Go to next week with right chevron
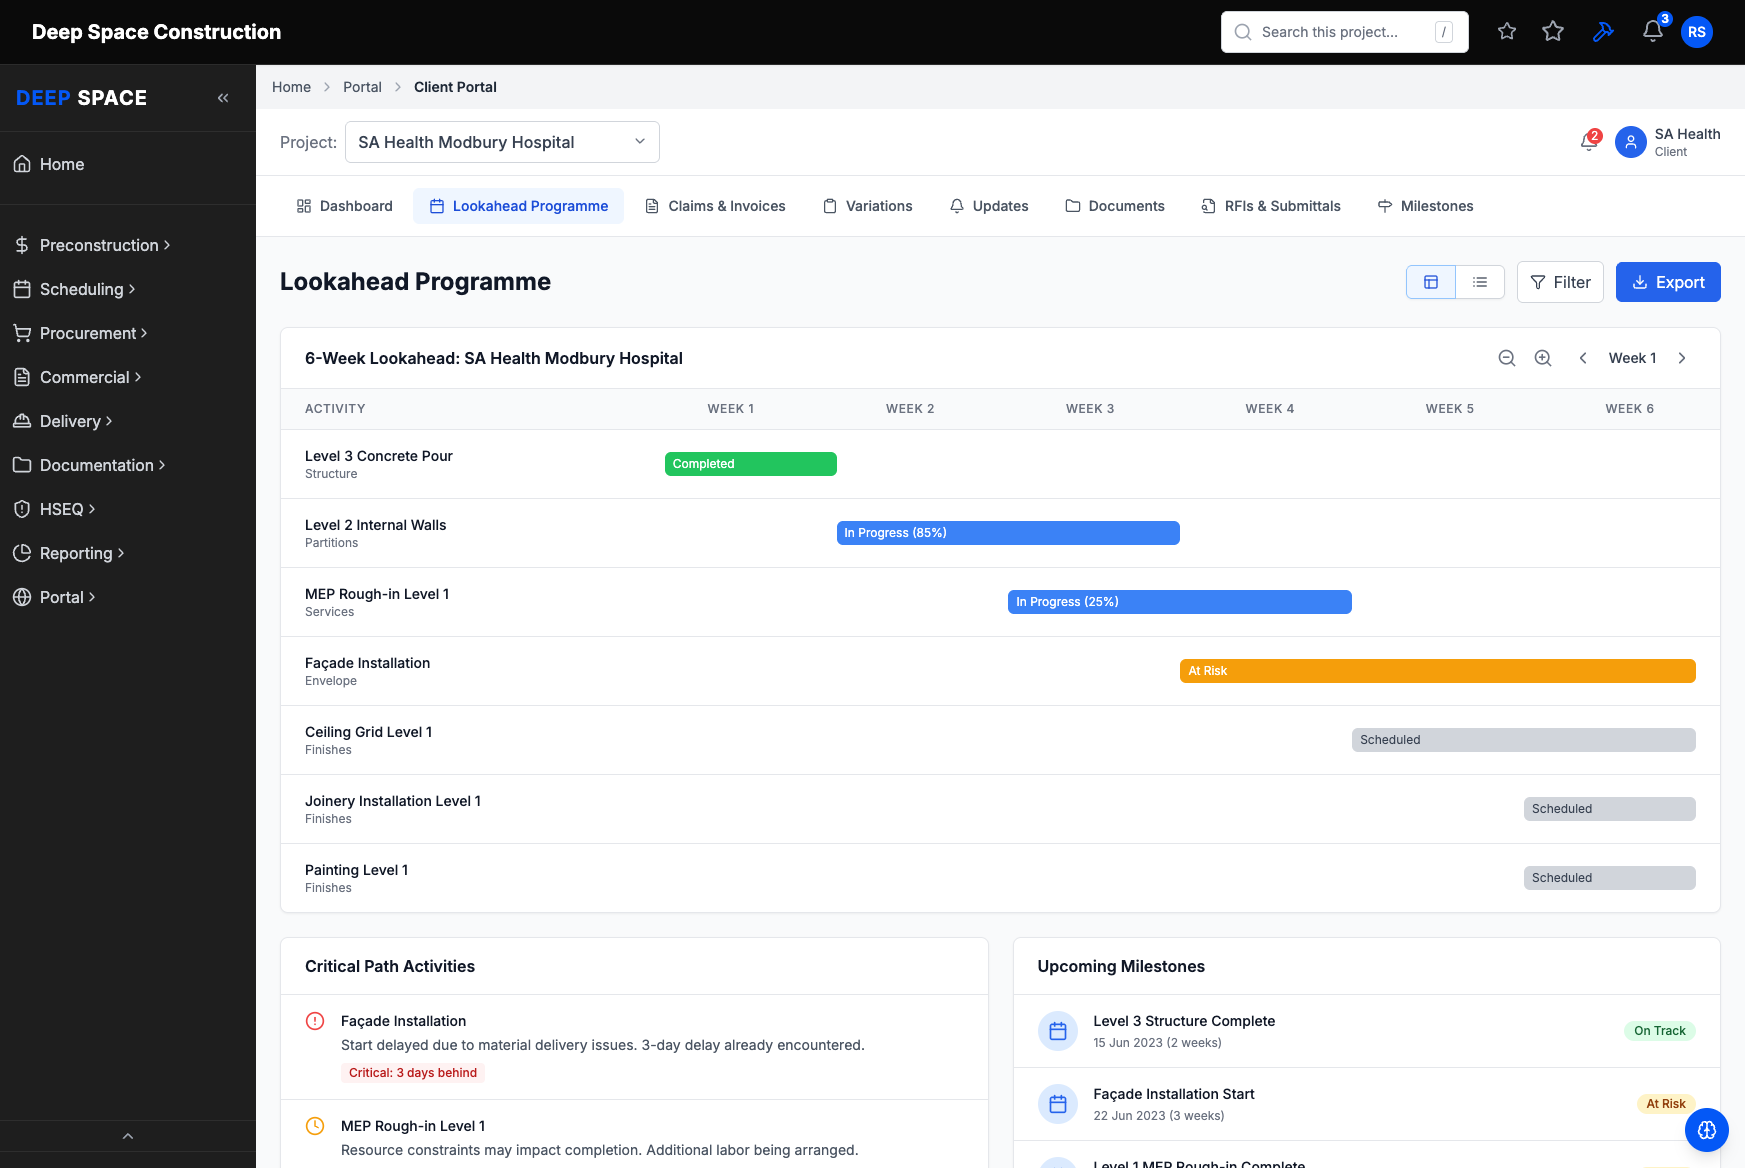Screen dimensions: 1745x1168 coord(1682,358)
